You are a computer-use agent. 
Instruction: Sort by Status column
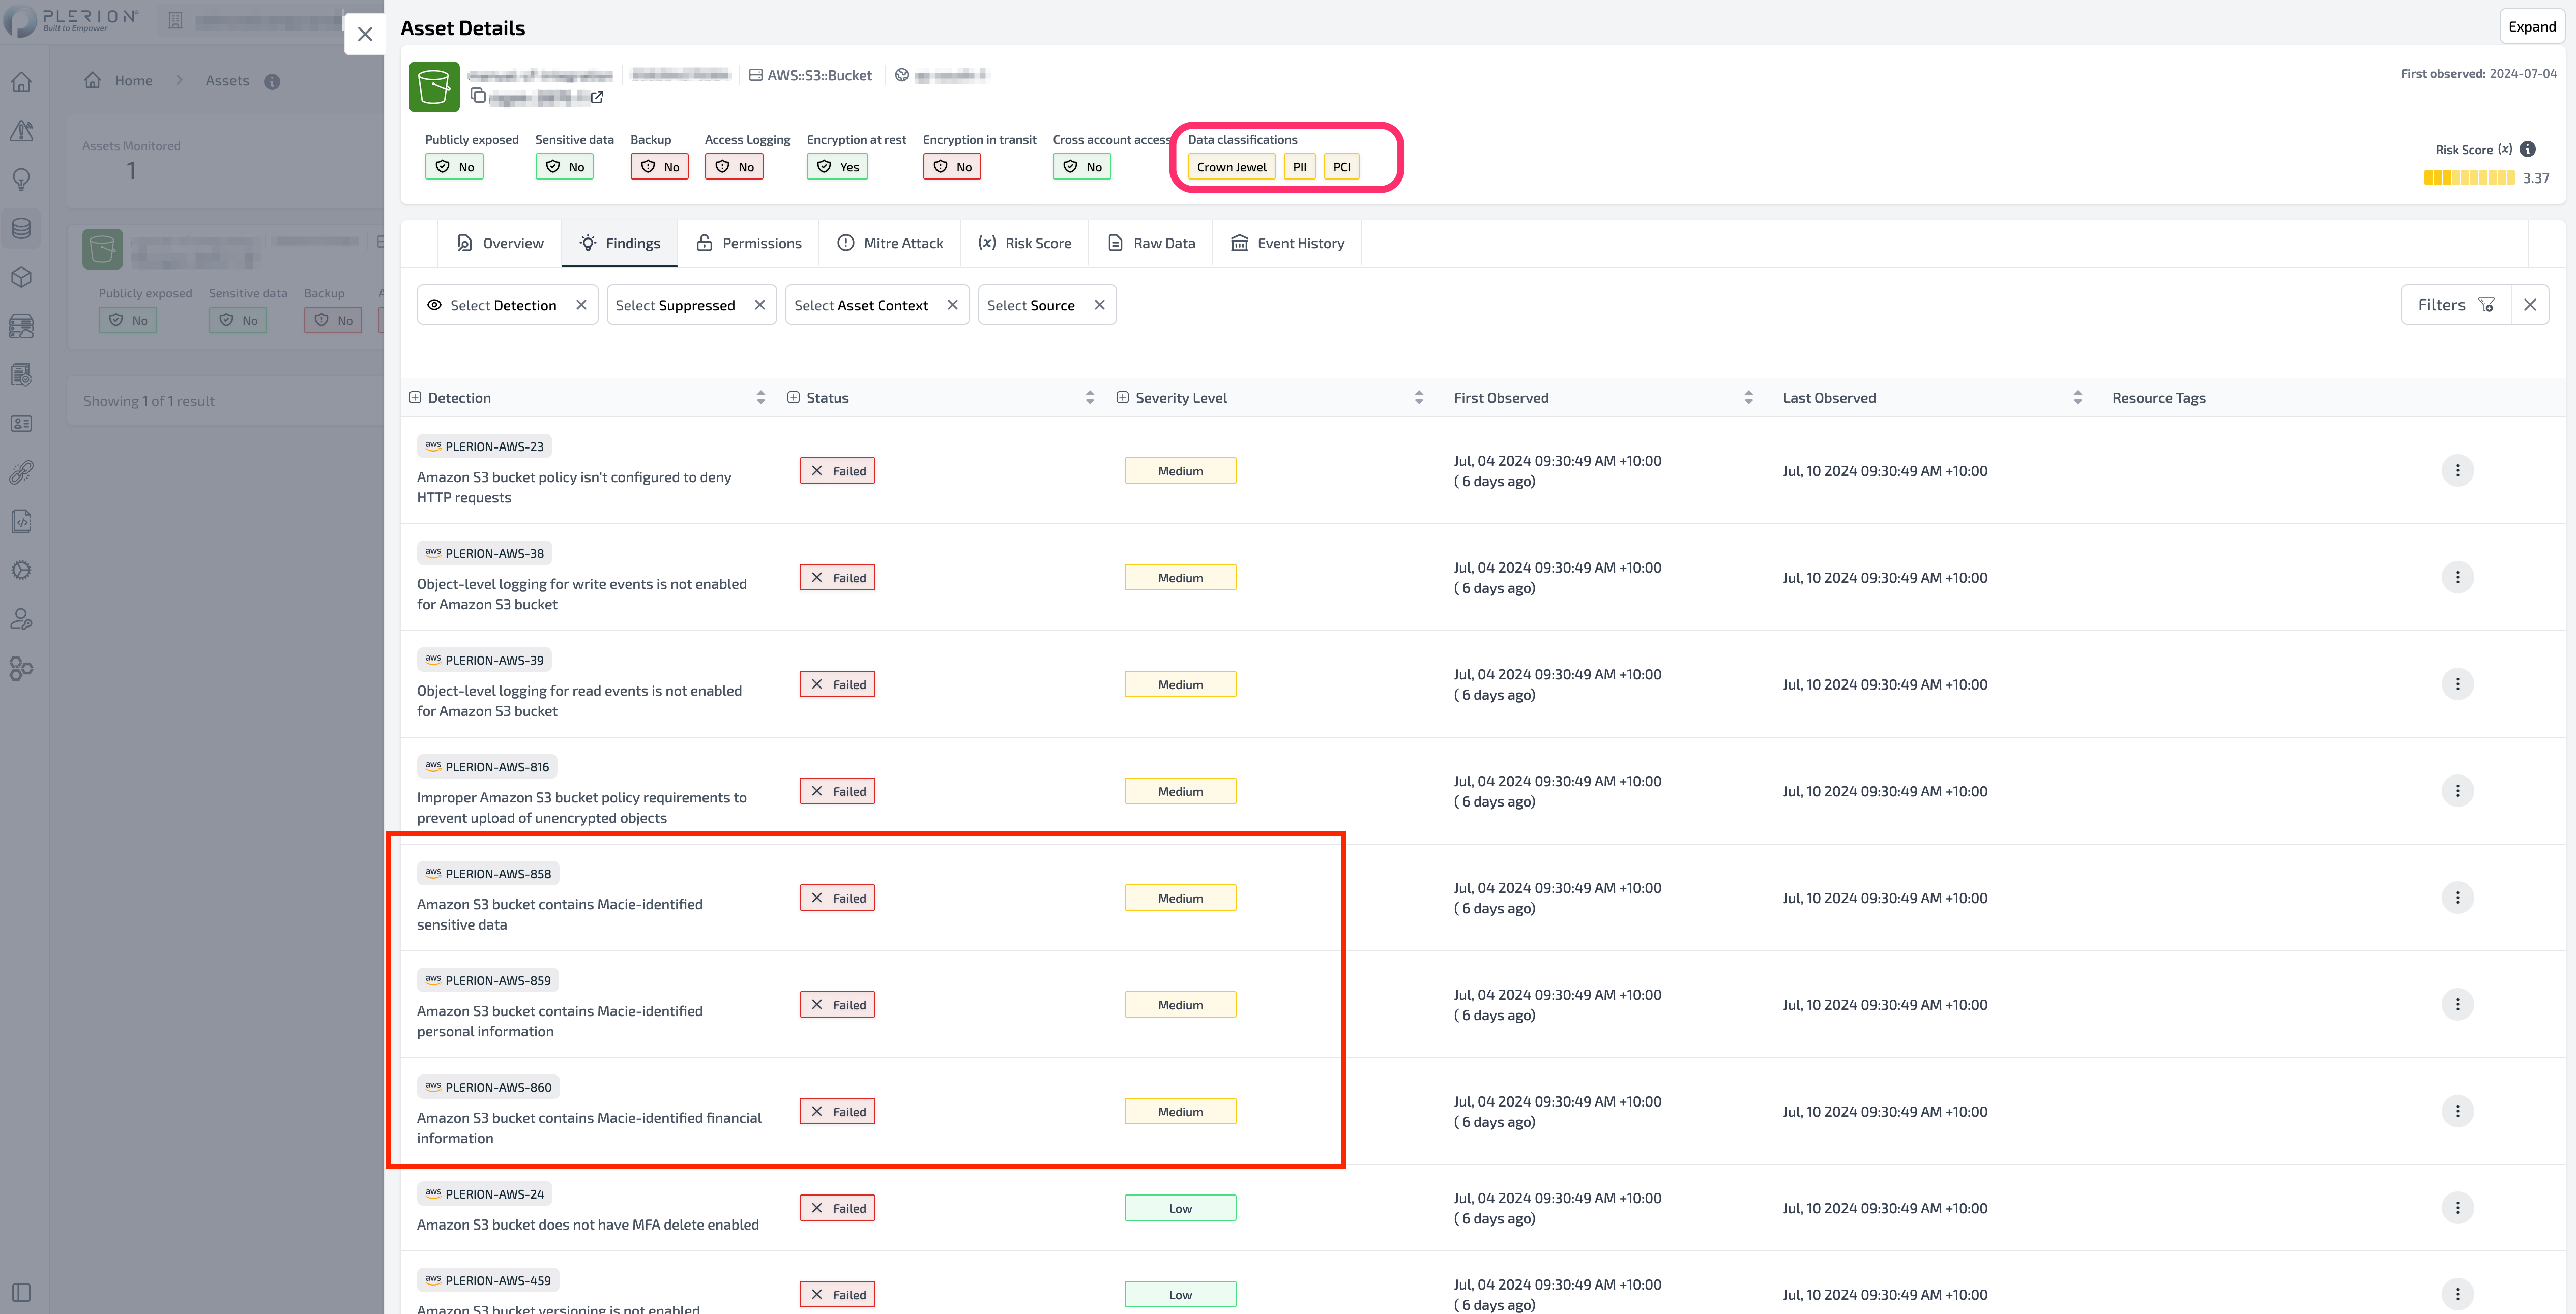point(1090,398)
